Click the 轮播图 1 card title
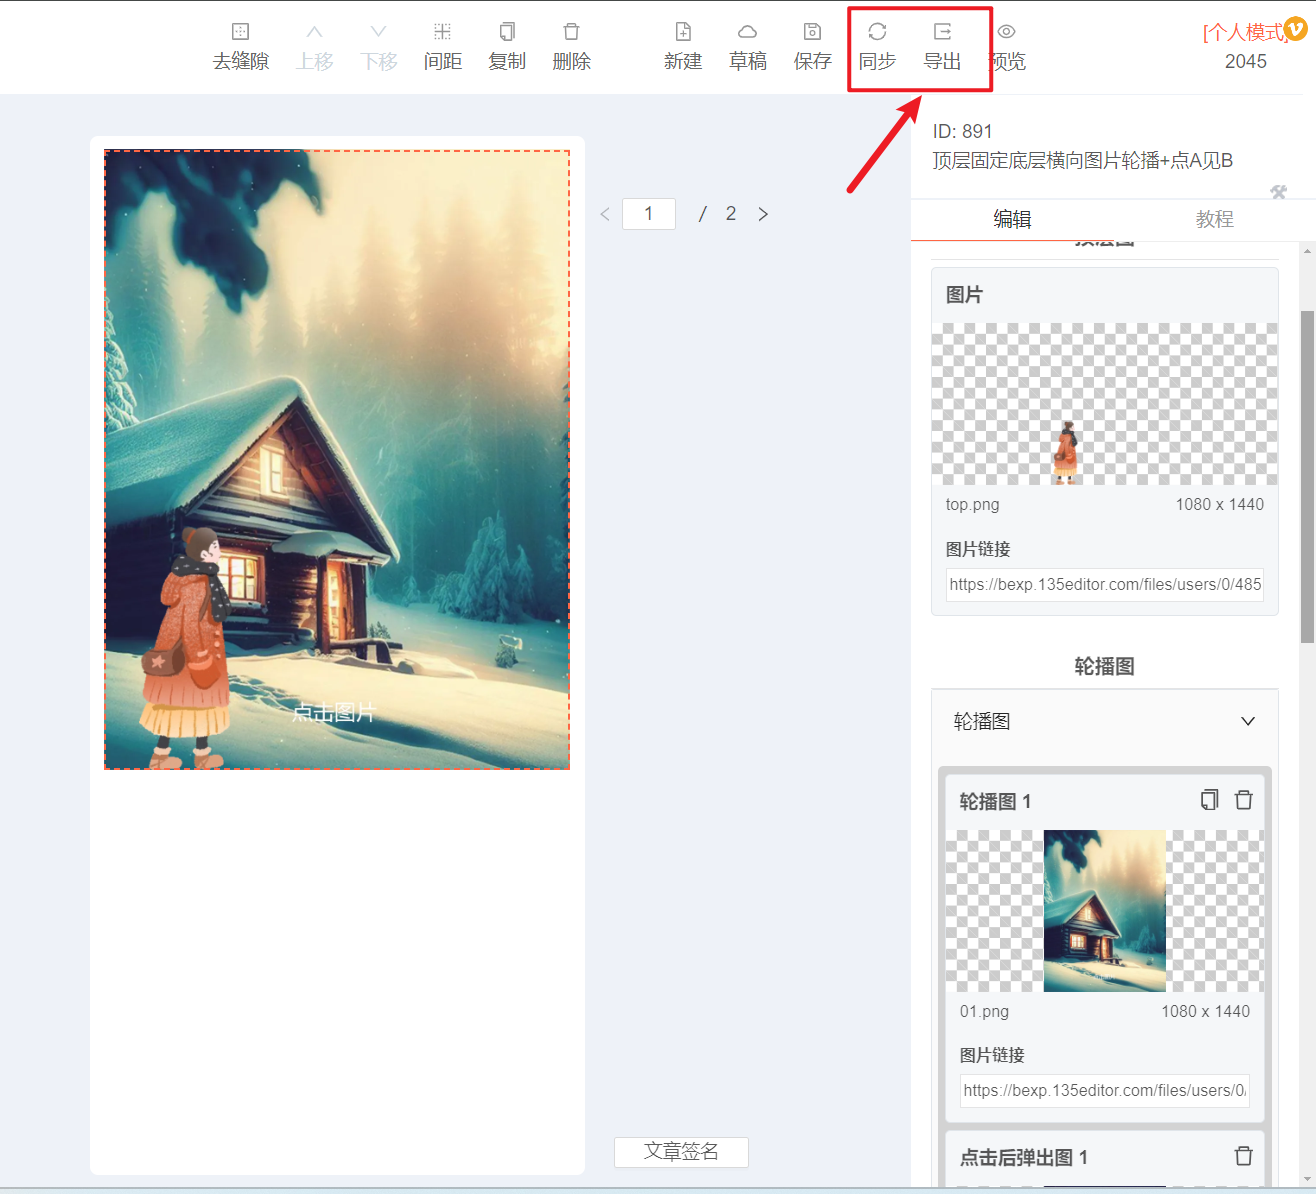 click(995, 801)
